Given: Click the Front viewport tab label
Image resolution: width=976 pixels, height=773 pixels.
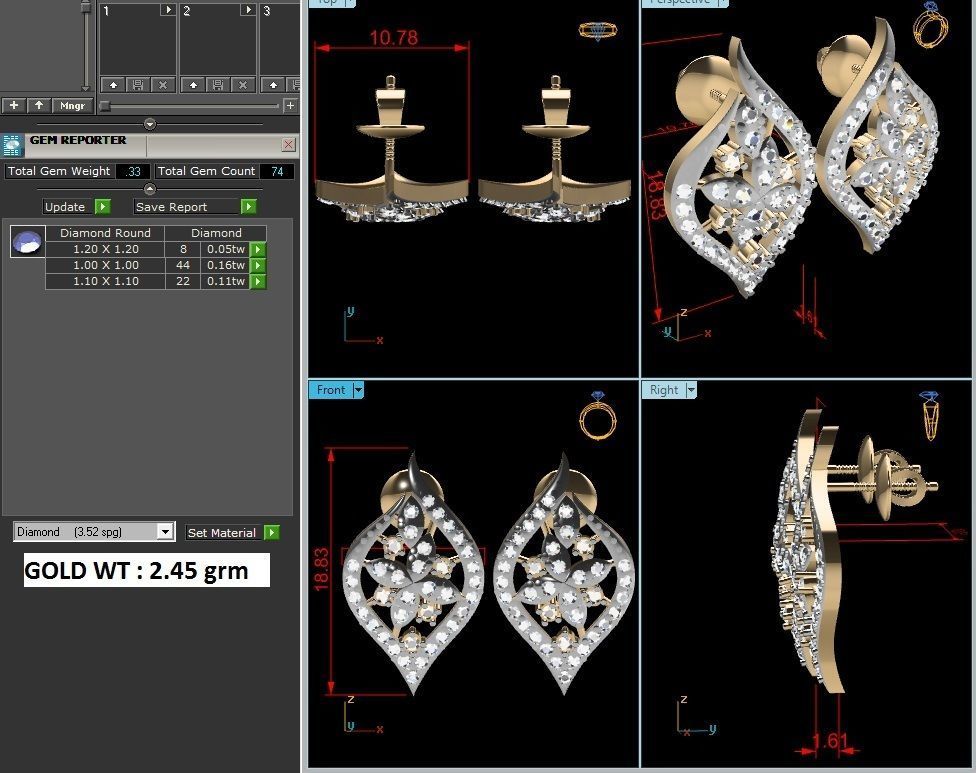Looking at the screenshot, I should click(x=331, y=390).
